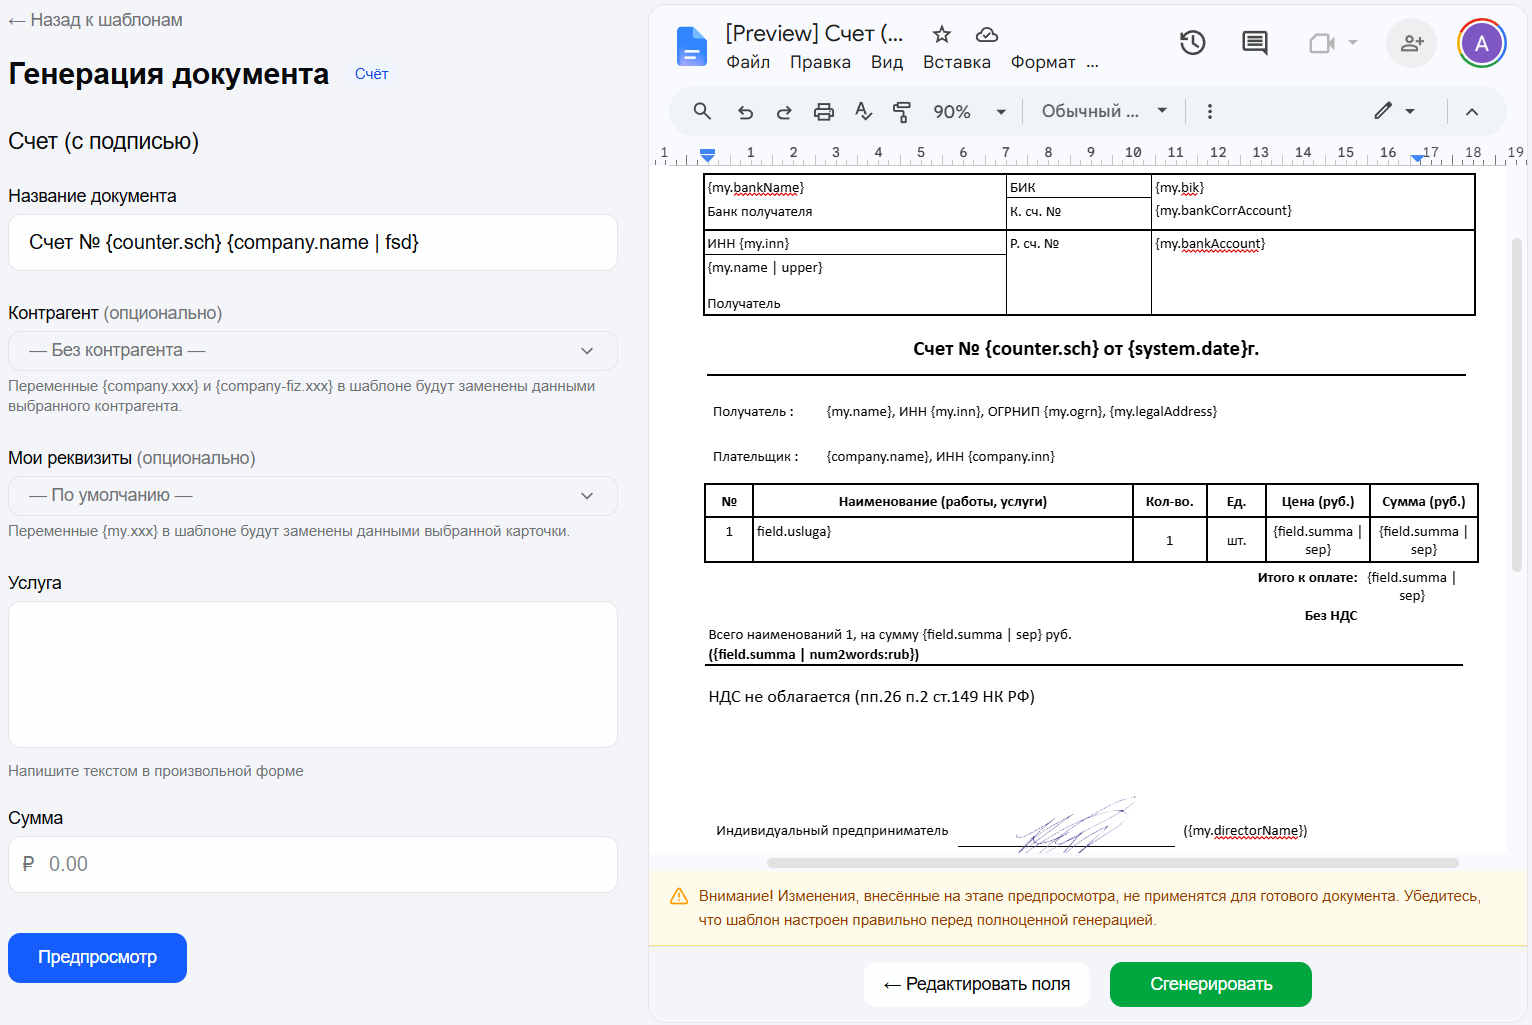Star the Preview Счет document
Image resolution: width=1532 pixels, height=1025 pixels.
point(941,34)
